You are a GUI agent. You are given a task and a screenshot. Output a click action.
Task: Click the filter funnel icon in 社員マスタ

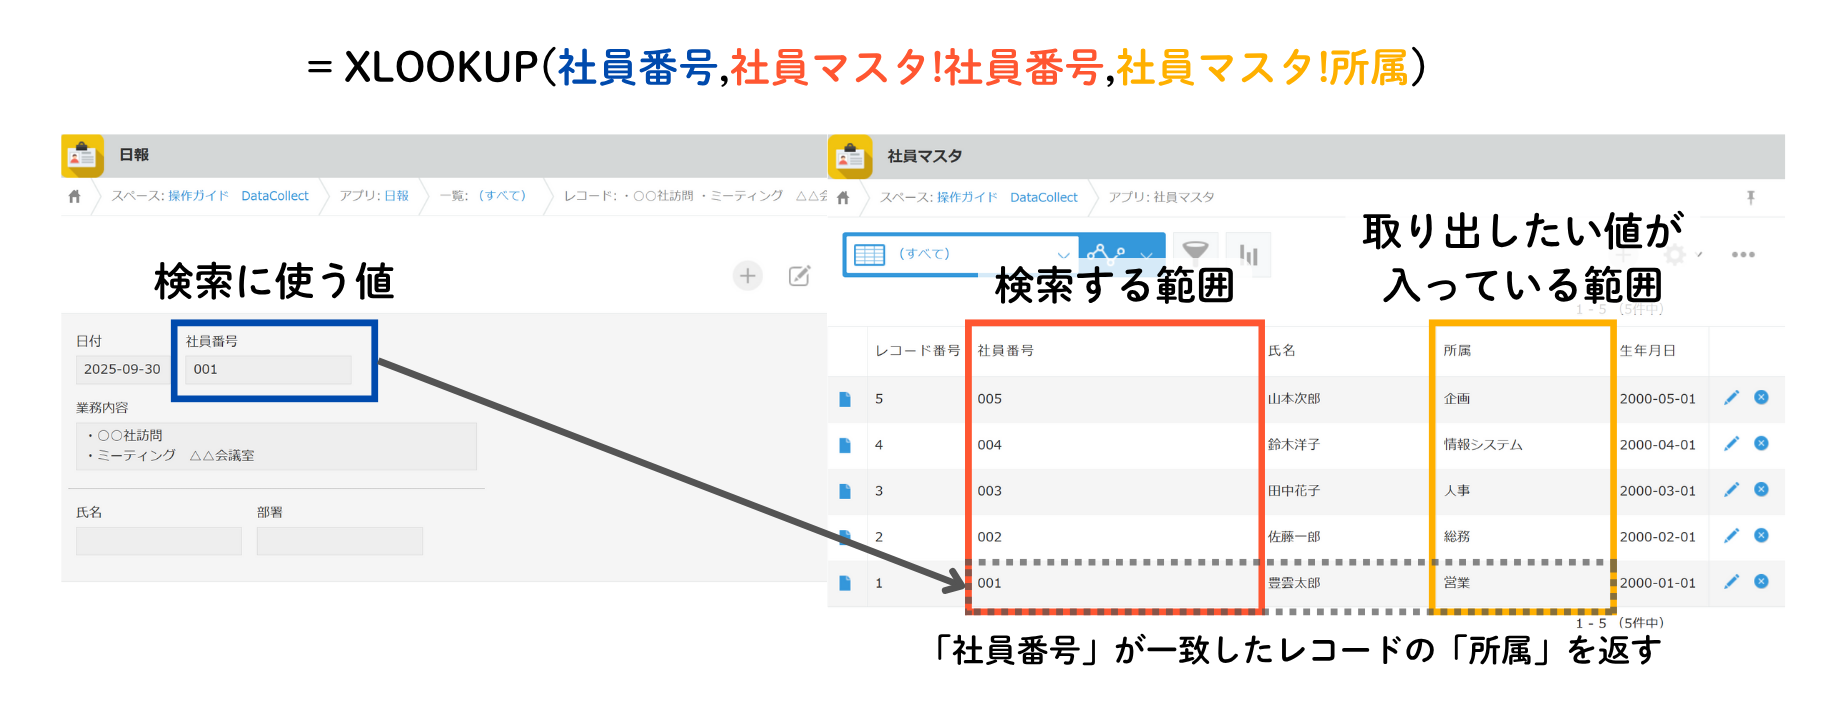(1195, 252)
